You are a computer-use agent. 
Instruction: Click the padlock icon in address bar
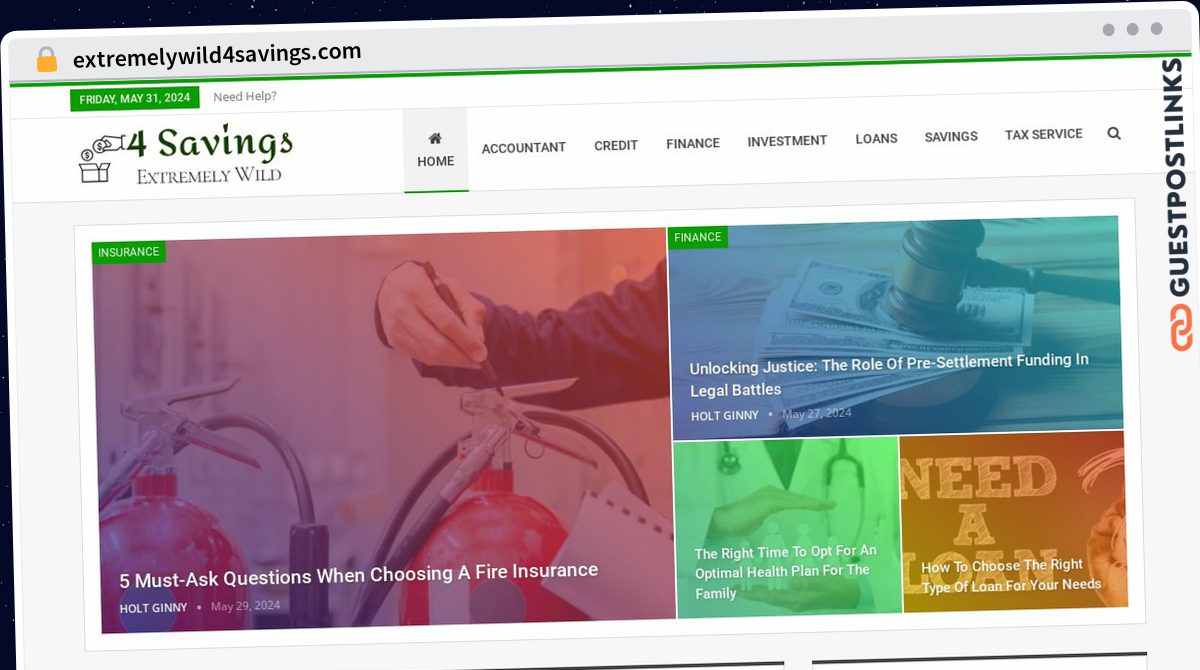47,59
